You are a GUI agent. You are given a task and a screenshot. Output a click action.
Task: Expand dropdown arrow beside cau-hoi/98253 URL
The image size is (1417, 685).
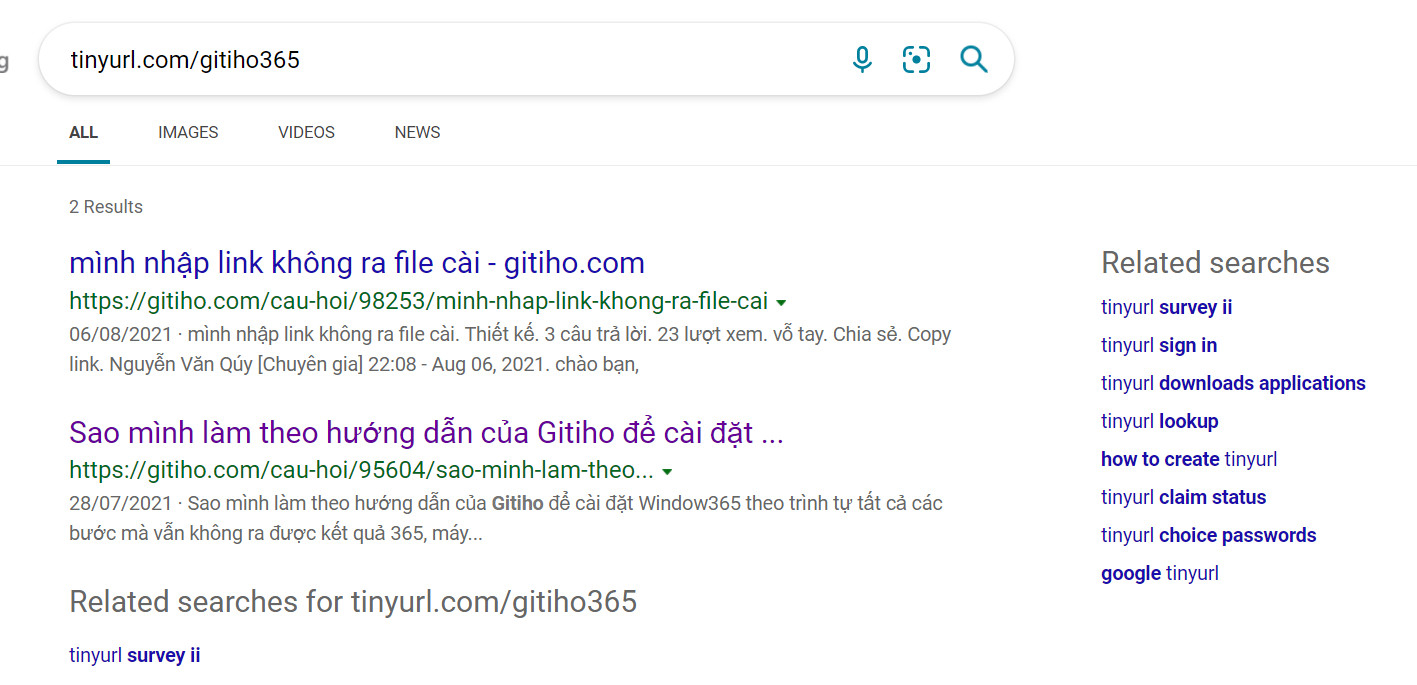(781, 302)
